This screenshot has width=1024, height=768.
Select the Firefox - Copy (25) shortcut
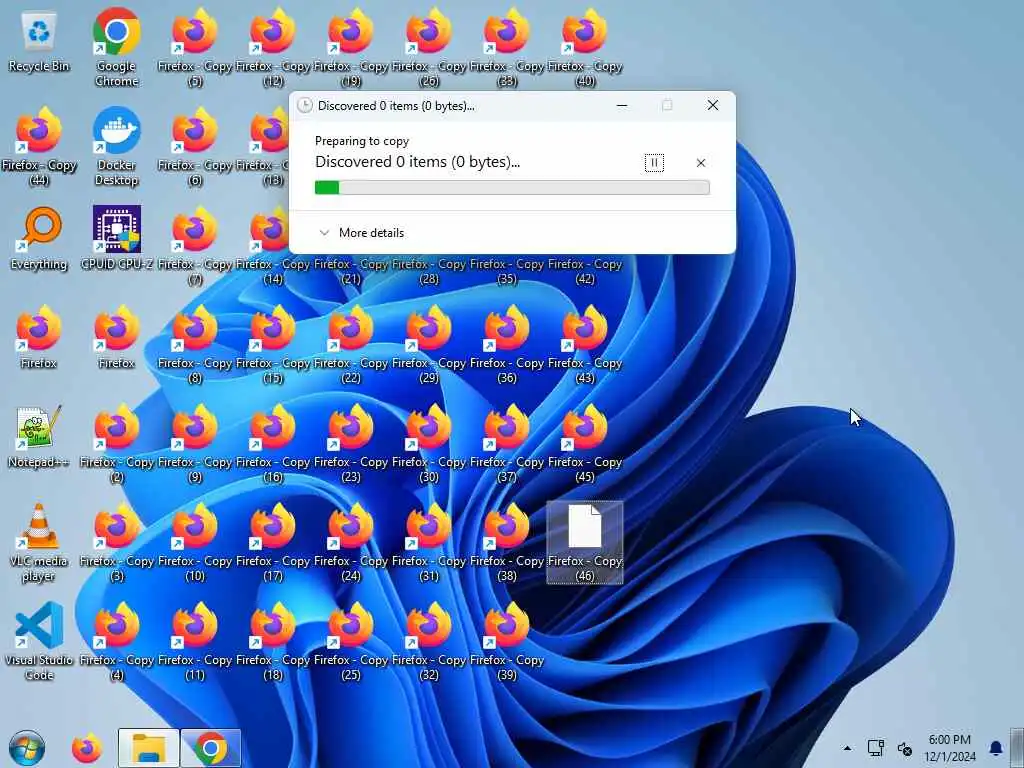click(351, 641)
